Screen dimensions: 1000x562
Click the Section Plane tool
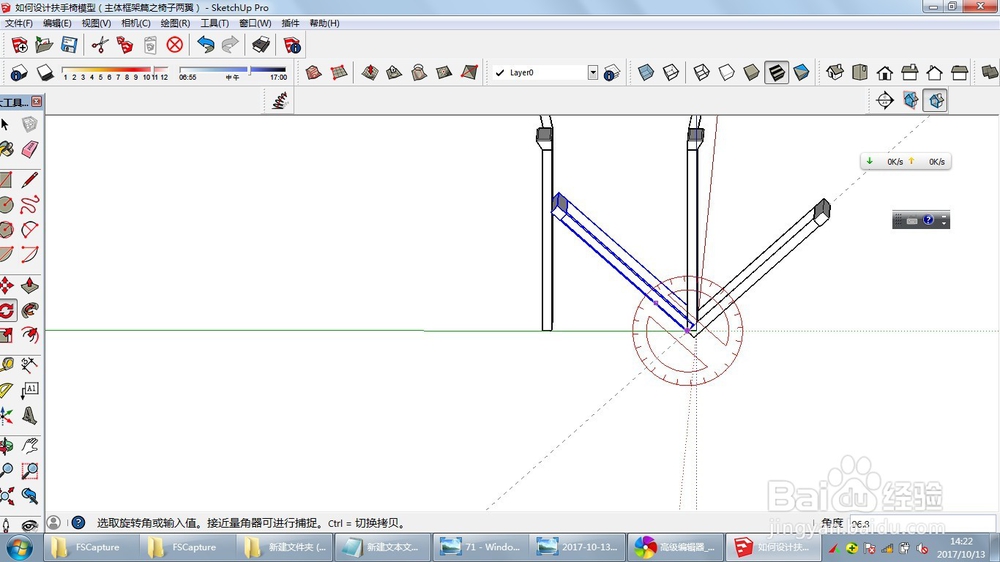[x=885, y=100]
